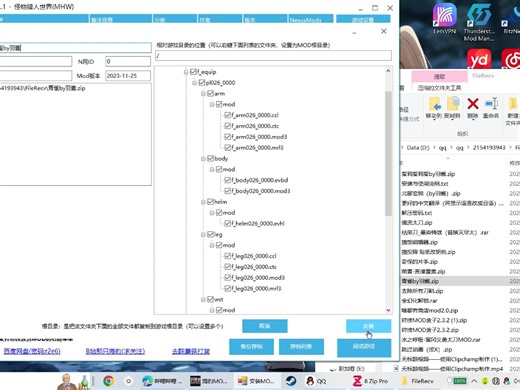The width and height of the screenshot is (520, 390).
Task: Open the red 'yd' desktop app icon
Action: coord(479,59)
